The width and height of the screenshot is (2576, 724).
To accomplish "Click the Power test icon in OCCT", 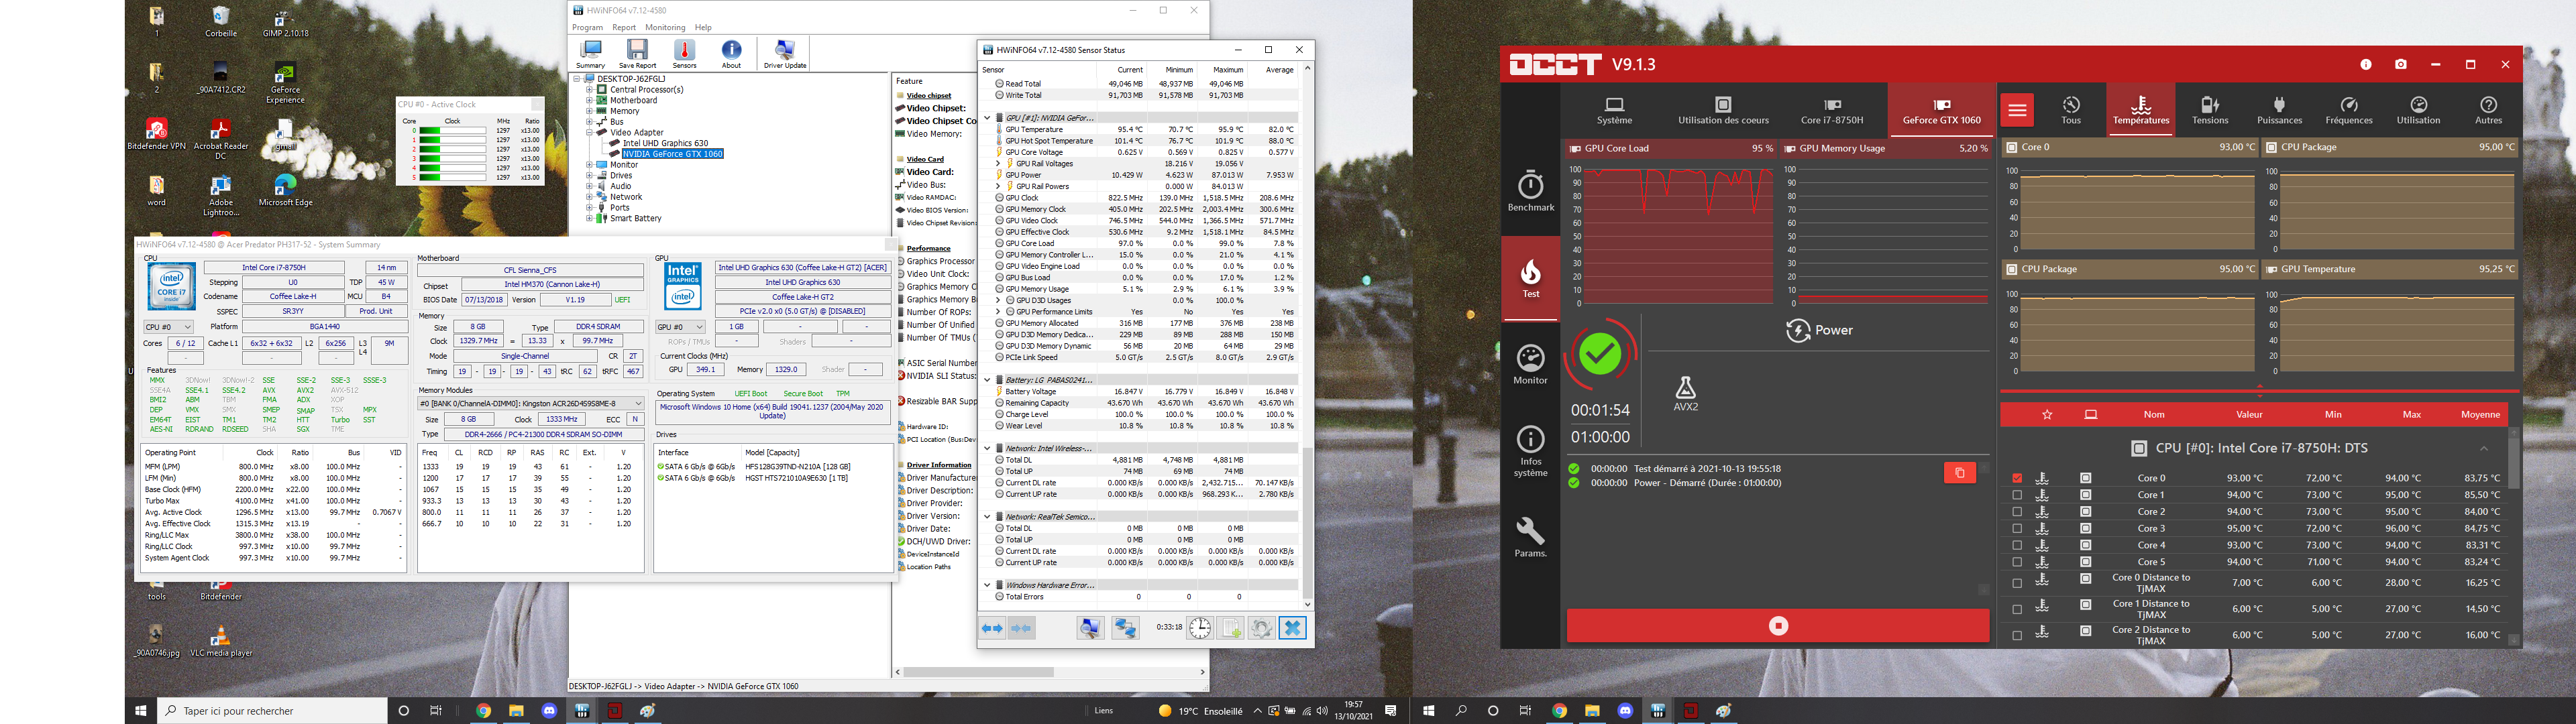I will coord(1819,330).
